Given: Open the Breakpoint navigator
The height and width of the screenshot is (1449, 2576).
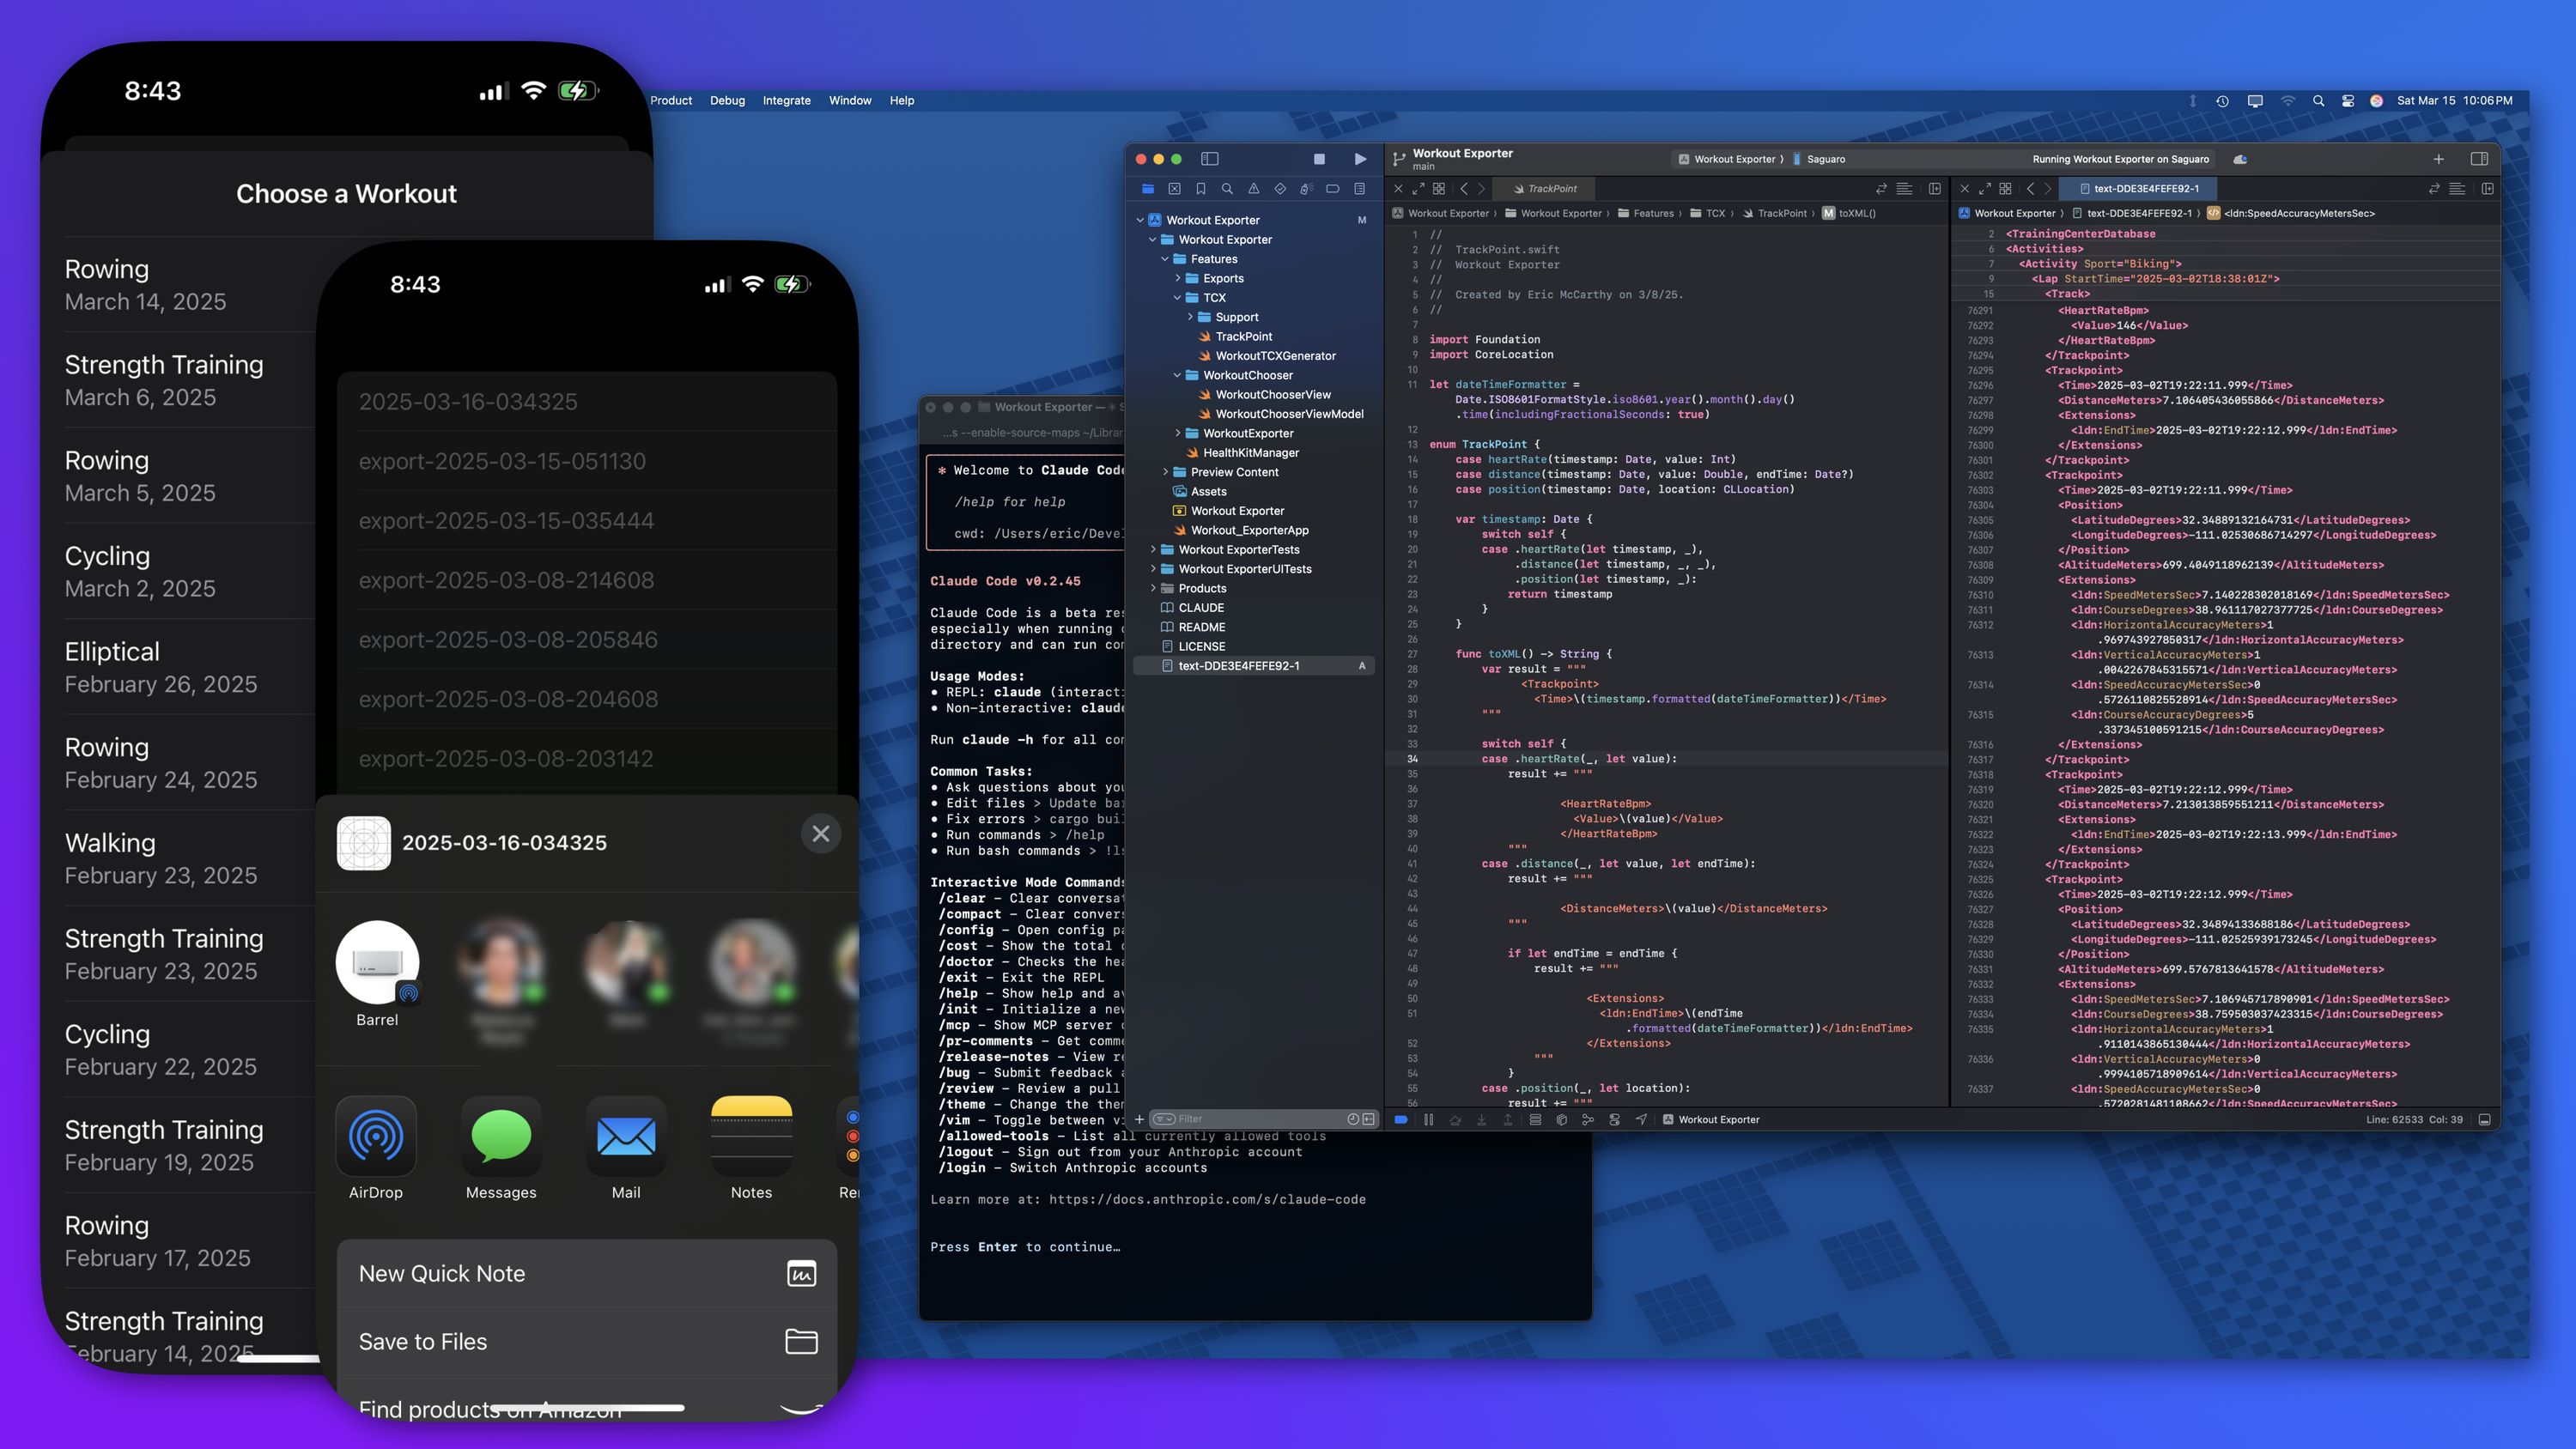Looking at the screenshot, I should (1333, 189).
